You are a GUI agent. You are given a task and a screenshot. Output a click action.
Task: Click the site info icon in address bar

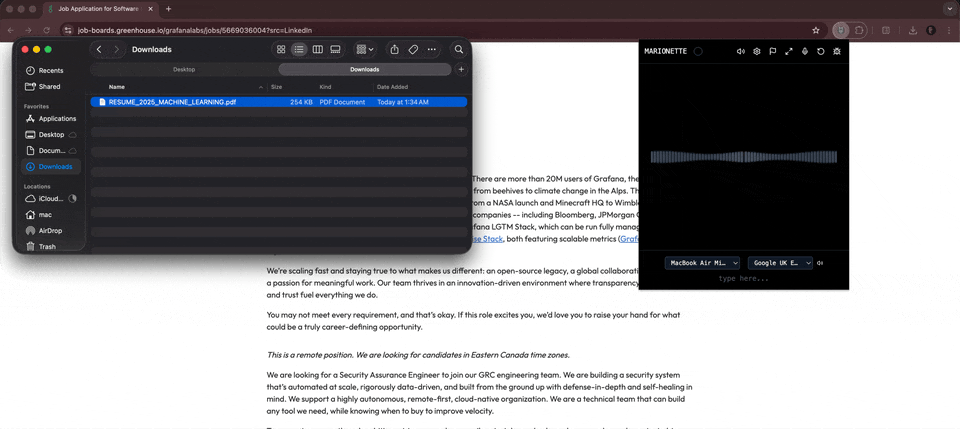[x=68, y=30]
